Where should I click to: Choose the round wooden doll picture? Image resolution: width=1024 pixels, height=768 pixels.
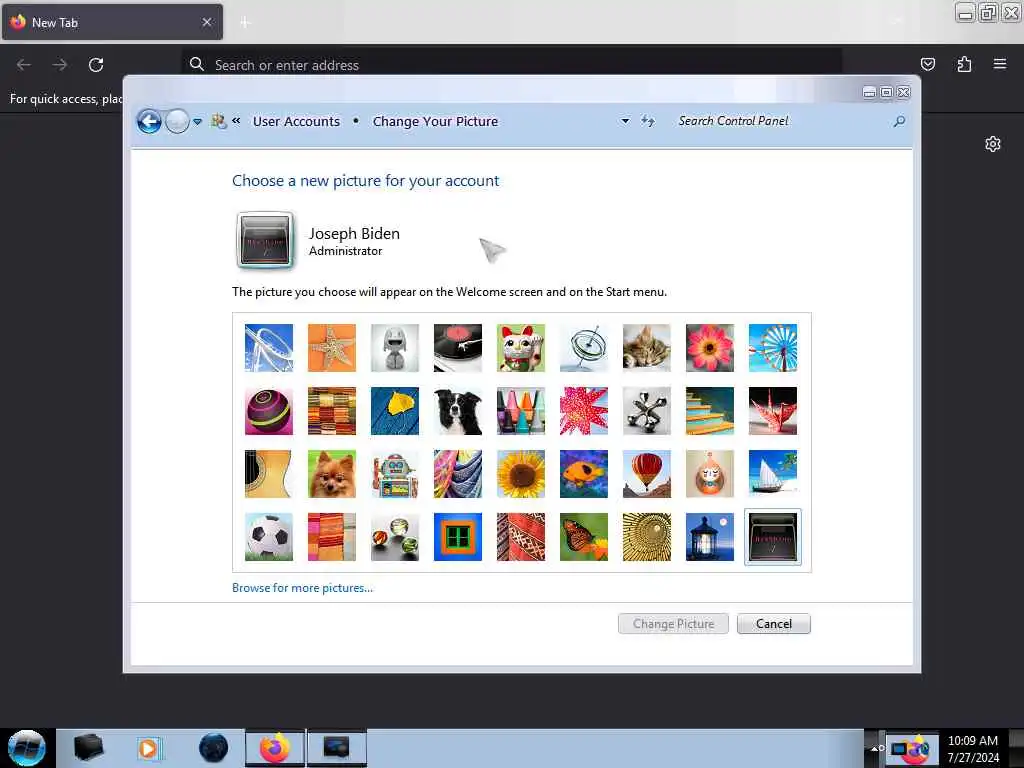(x=710, y=474)
